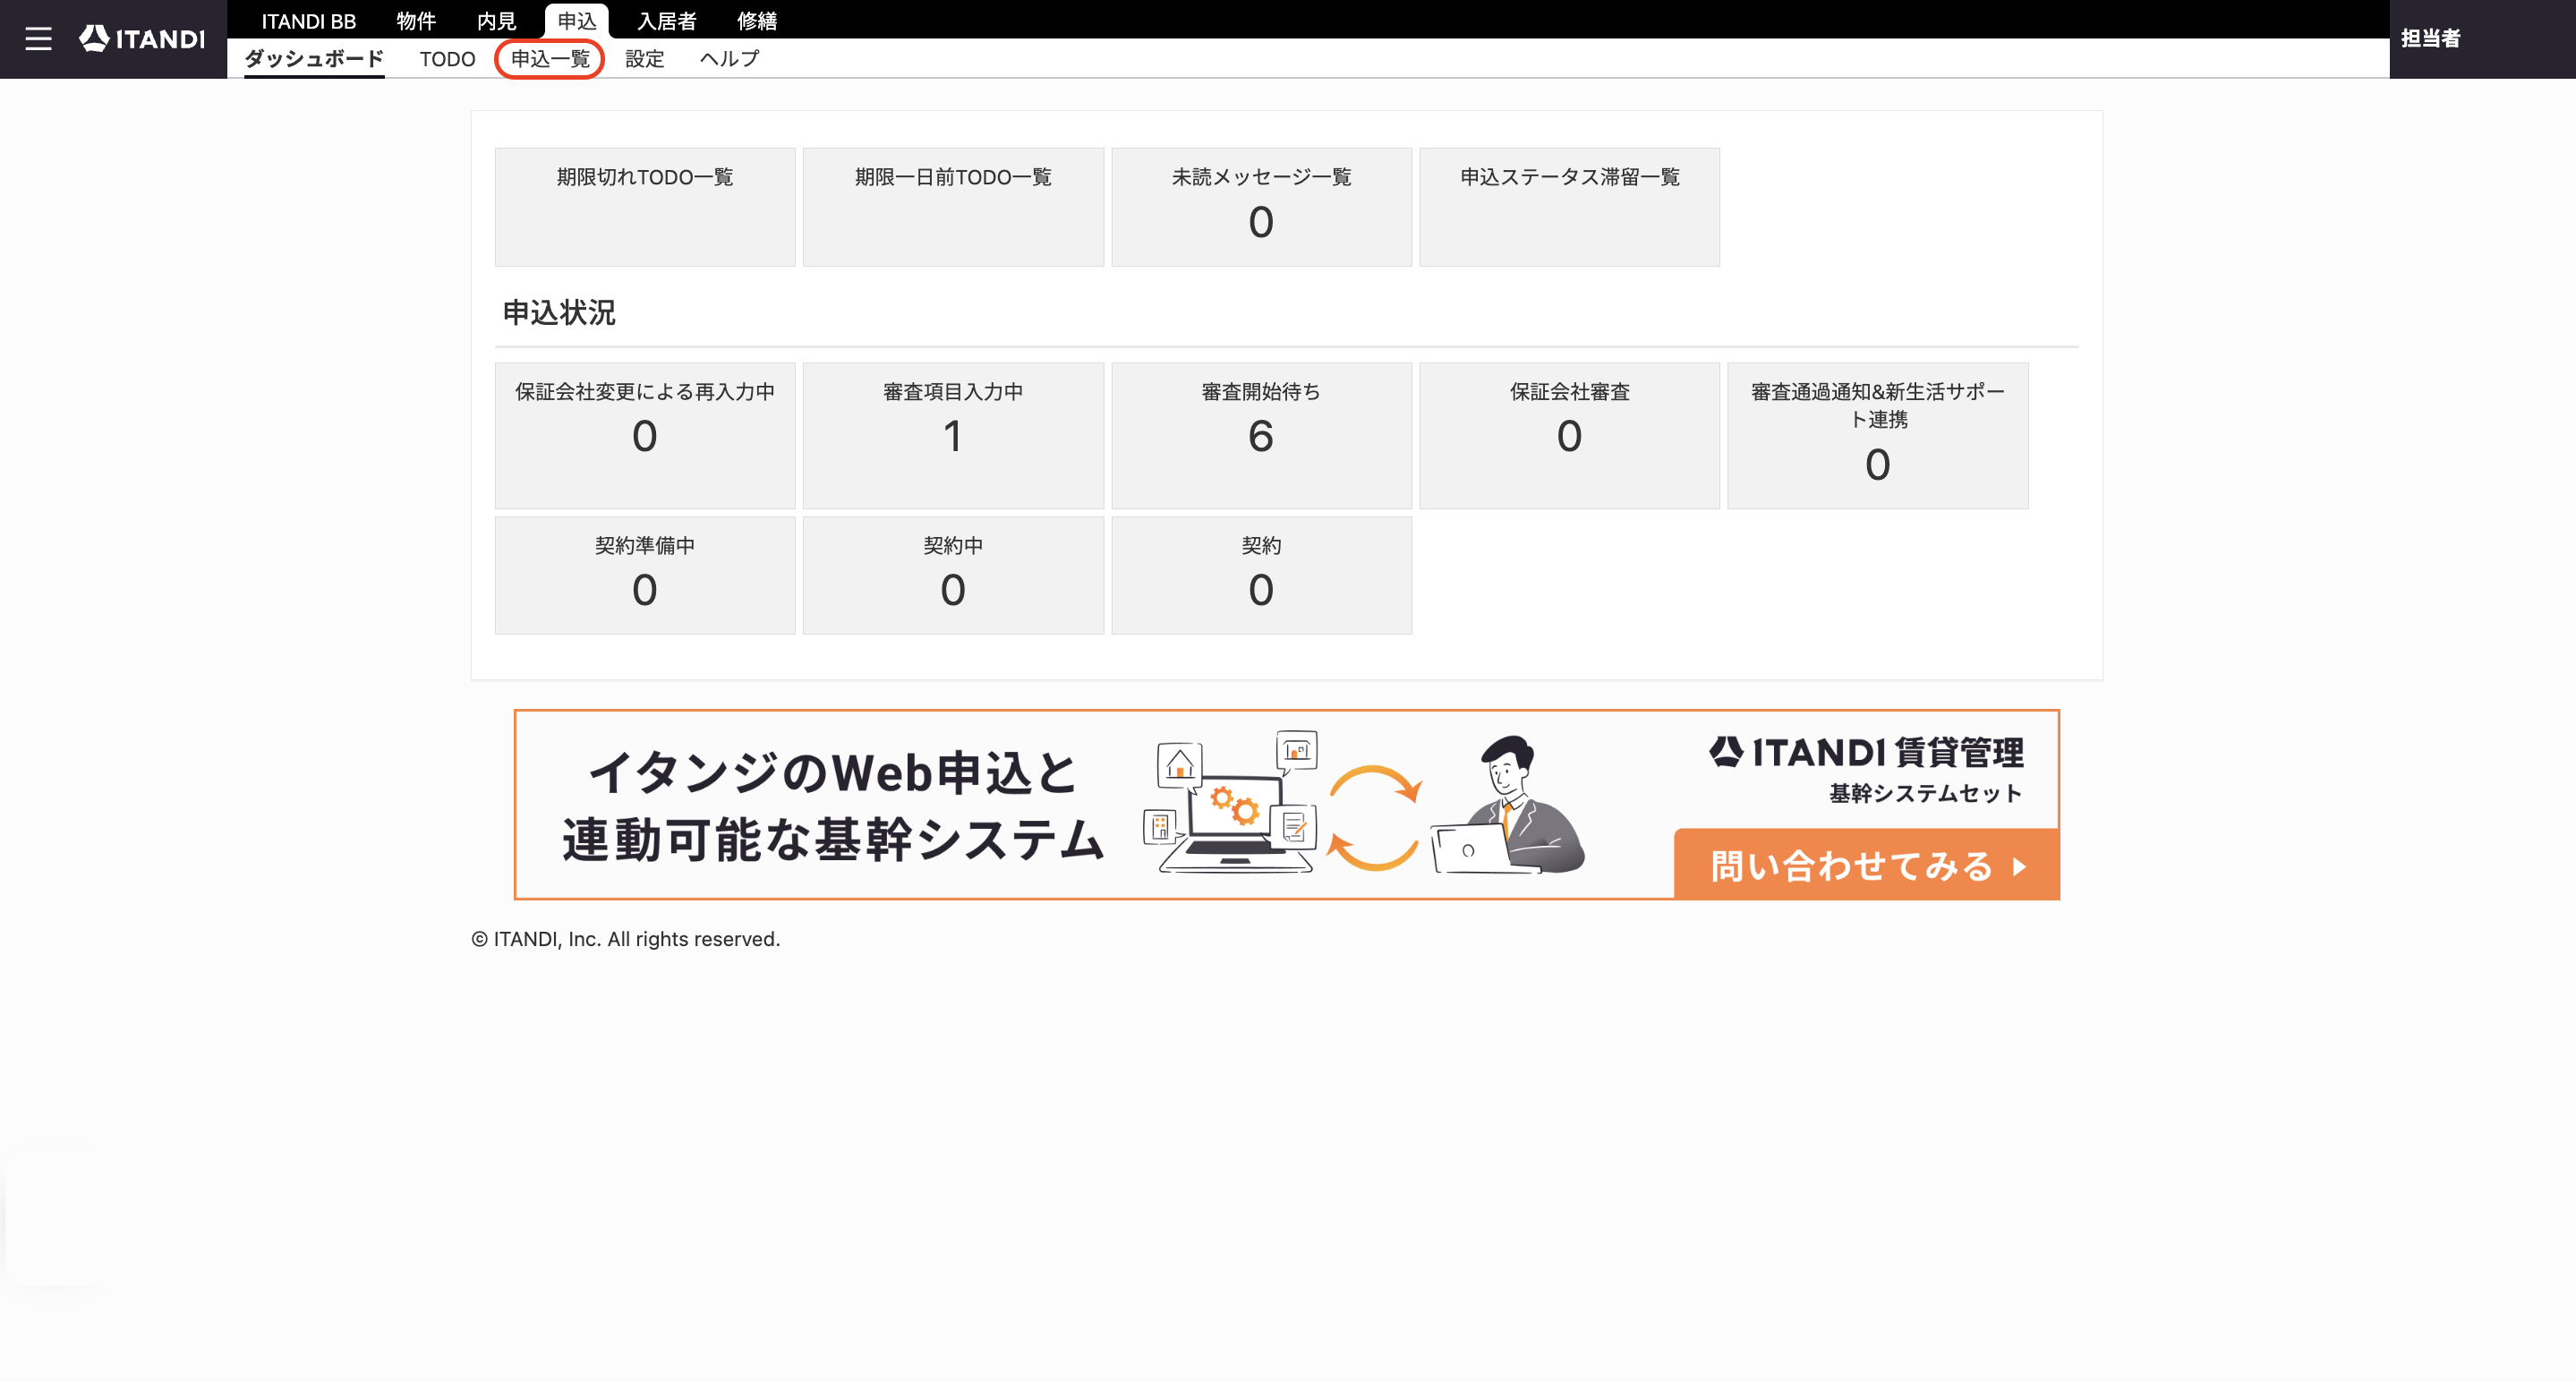
Task: Switch to the 内見 tab
Action: pyautogui.click(x=496, y=21)
